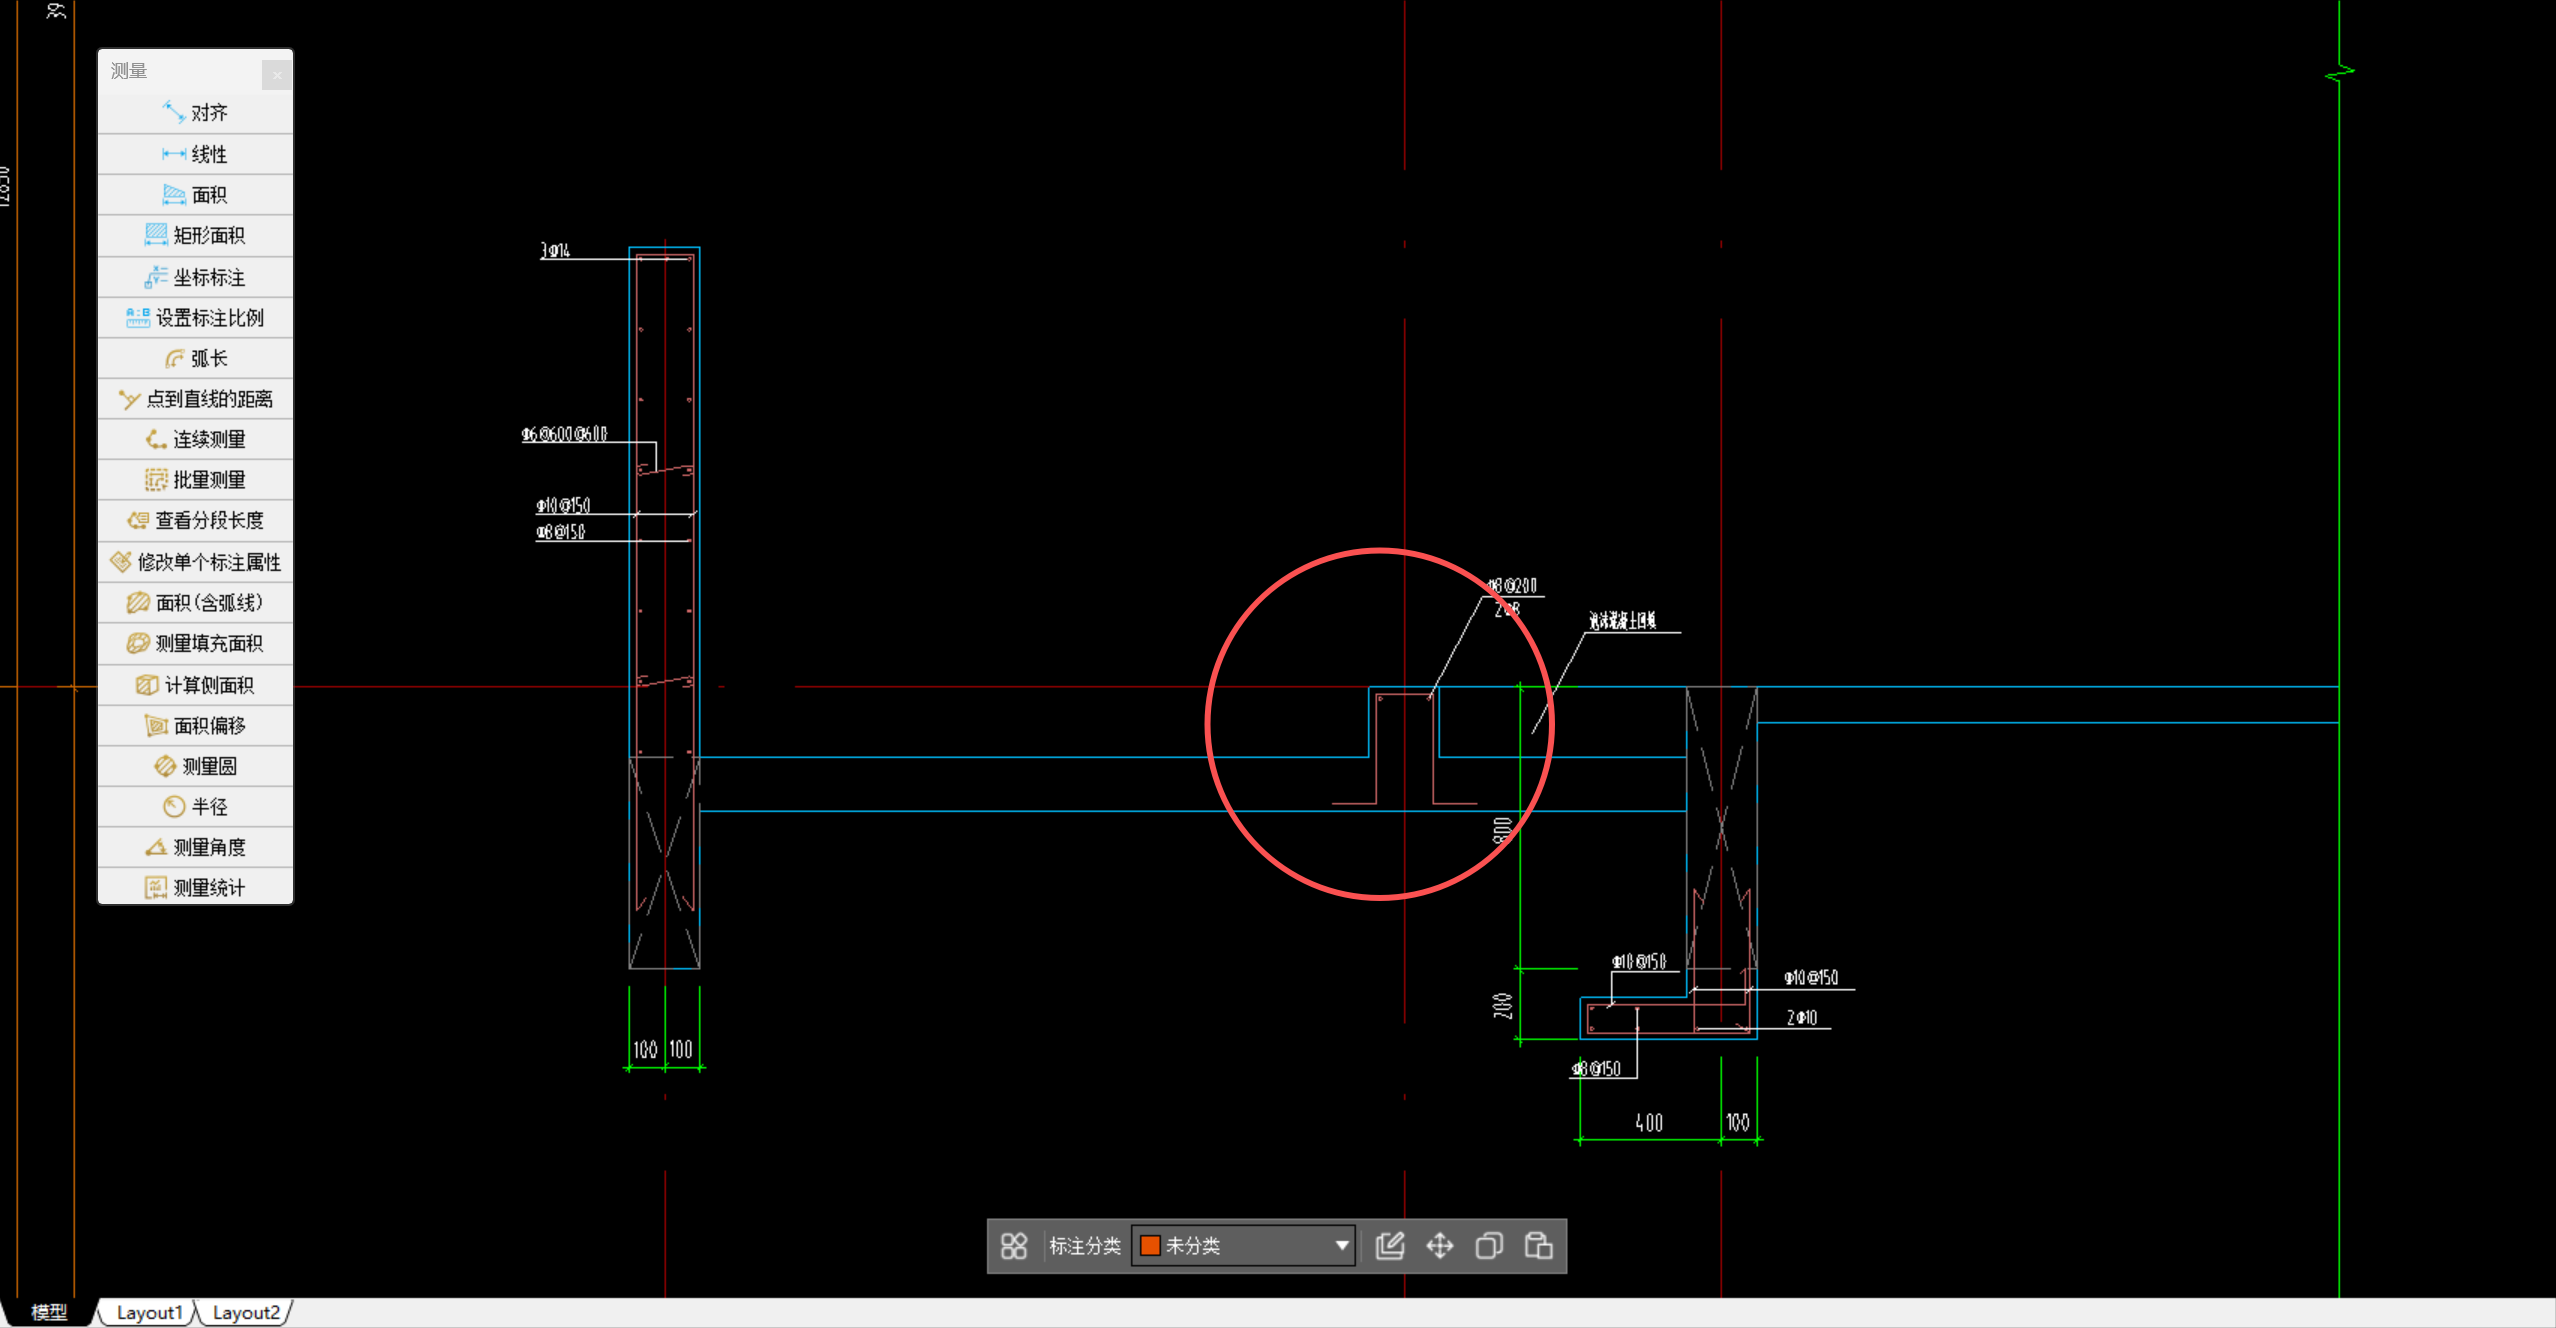Switch to the Layout1 tab
Viewport: 2556px width, 1328px height.
pyautogui.click(x=149, y=1312)
